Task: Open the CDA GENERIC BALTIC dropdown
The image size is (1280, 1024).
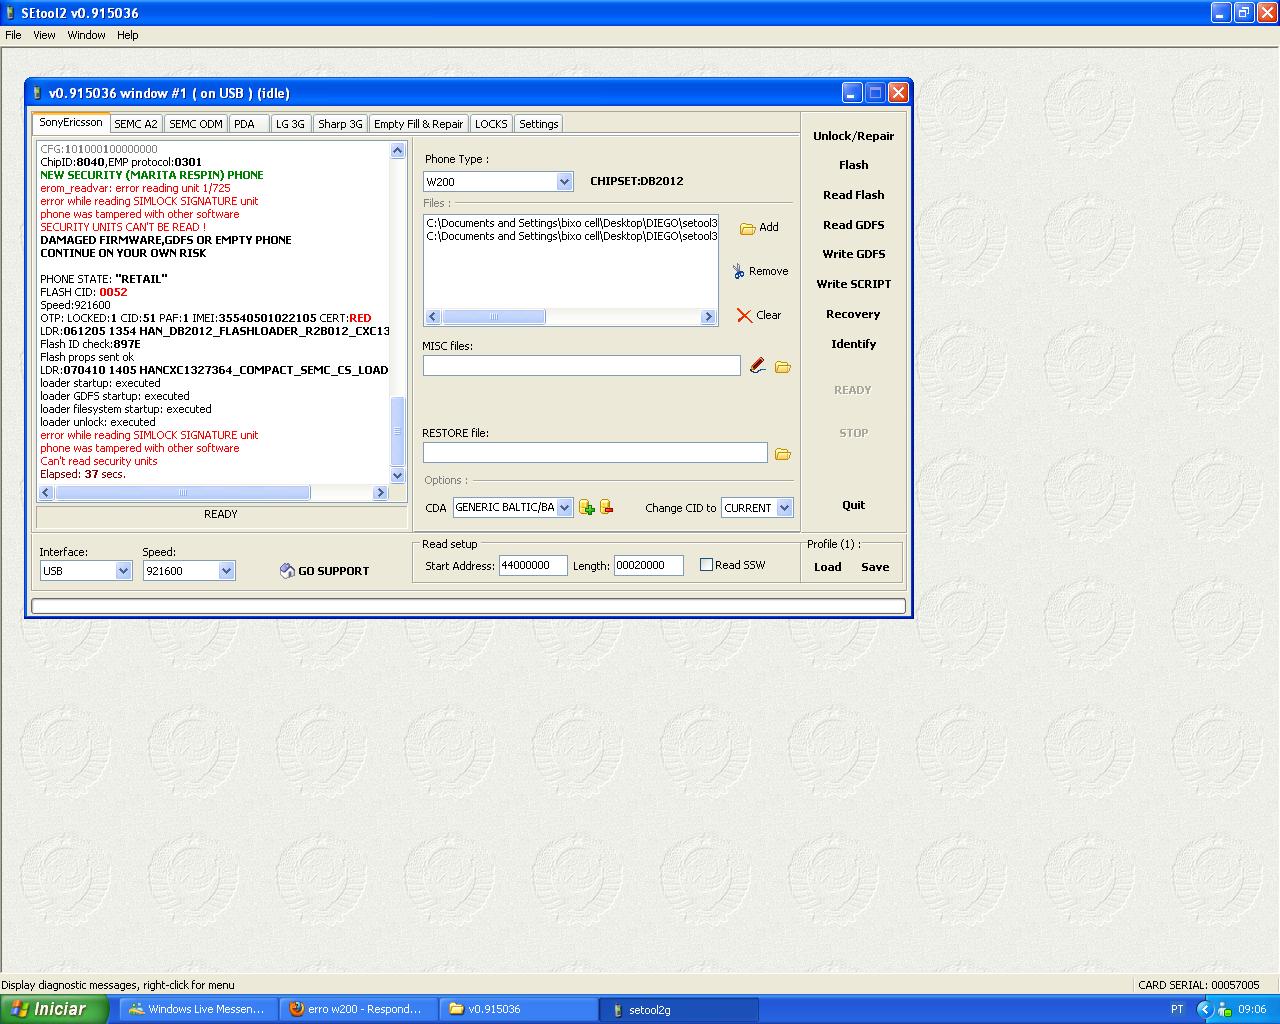Action: pyautogui.click(x=564, y=508)
